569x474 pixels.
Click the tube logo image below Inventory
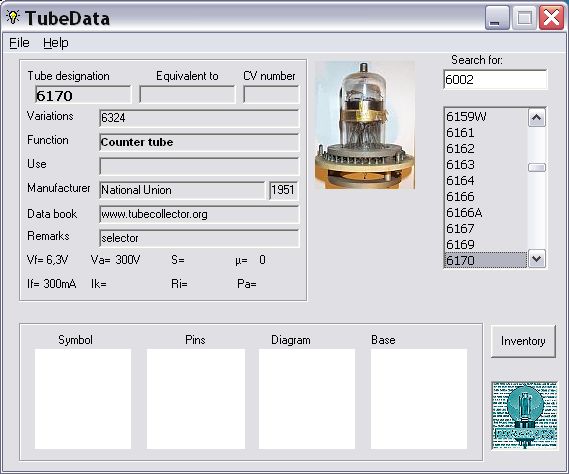(524, 415)
